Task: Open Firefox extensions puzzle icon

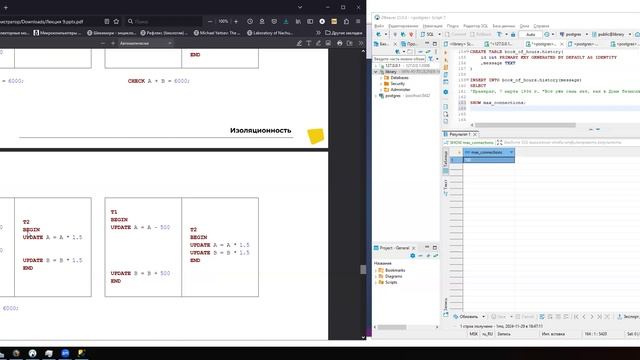Action: click(x=346, y=21)
